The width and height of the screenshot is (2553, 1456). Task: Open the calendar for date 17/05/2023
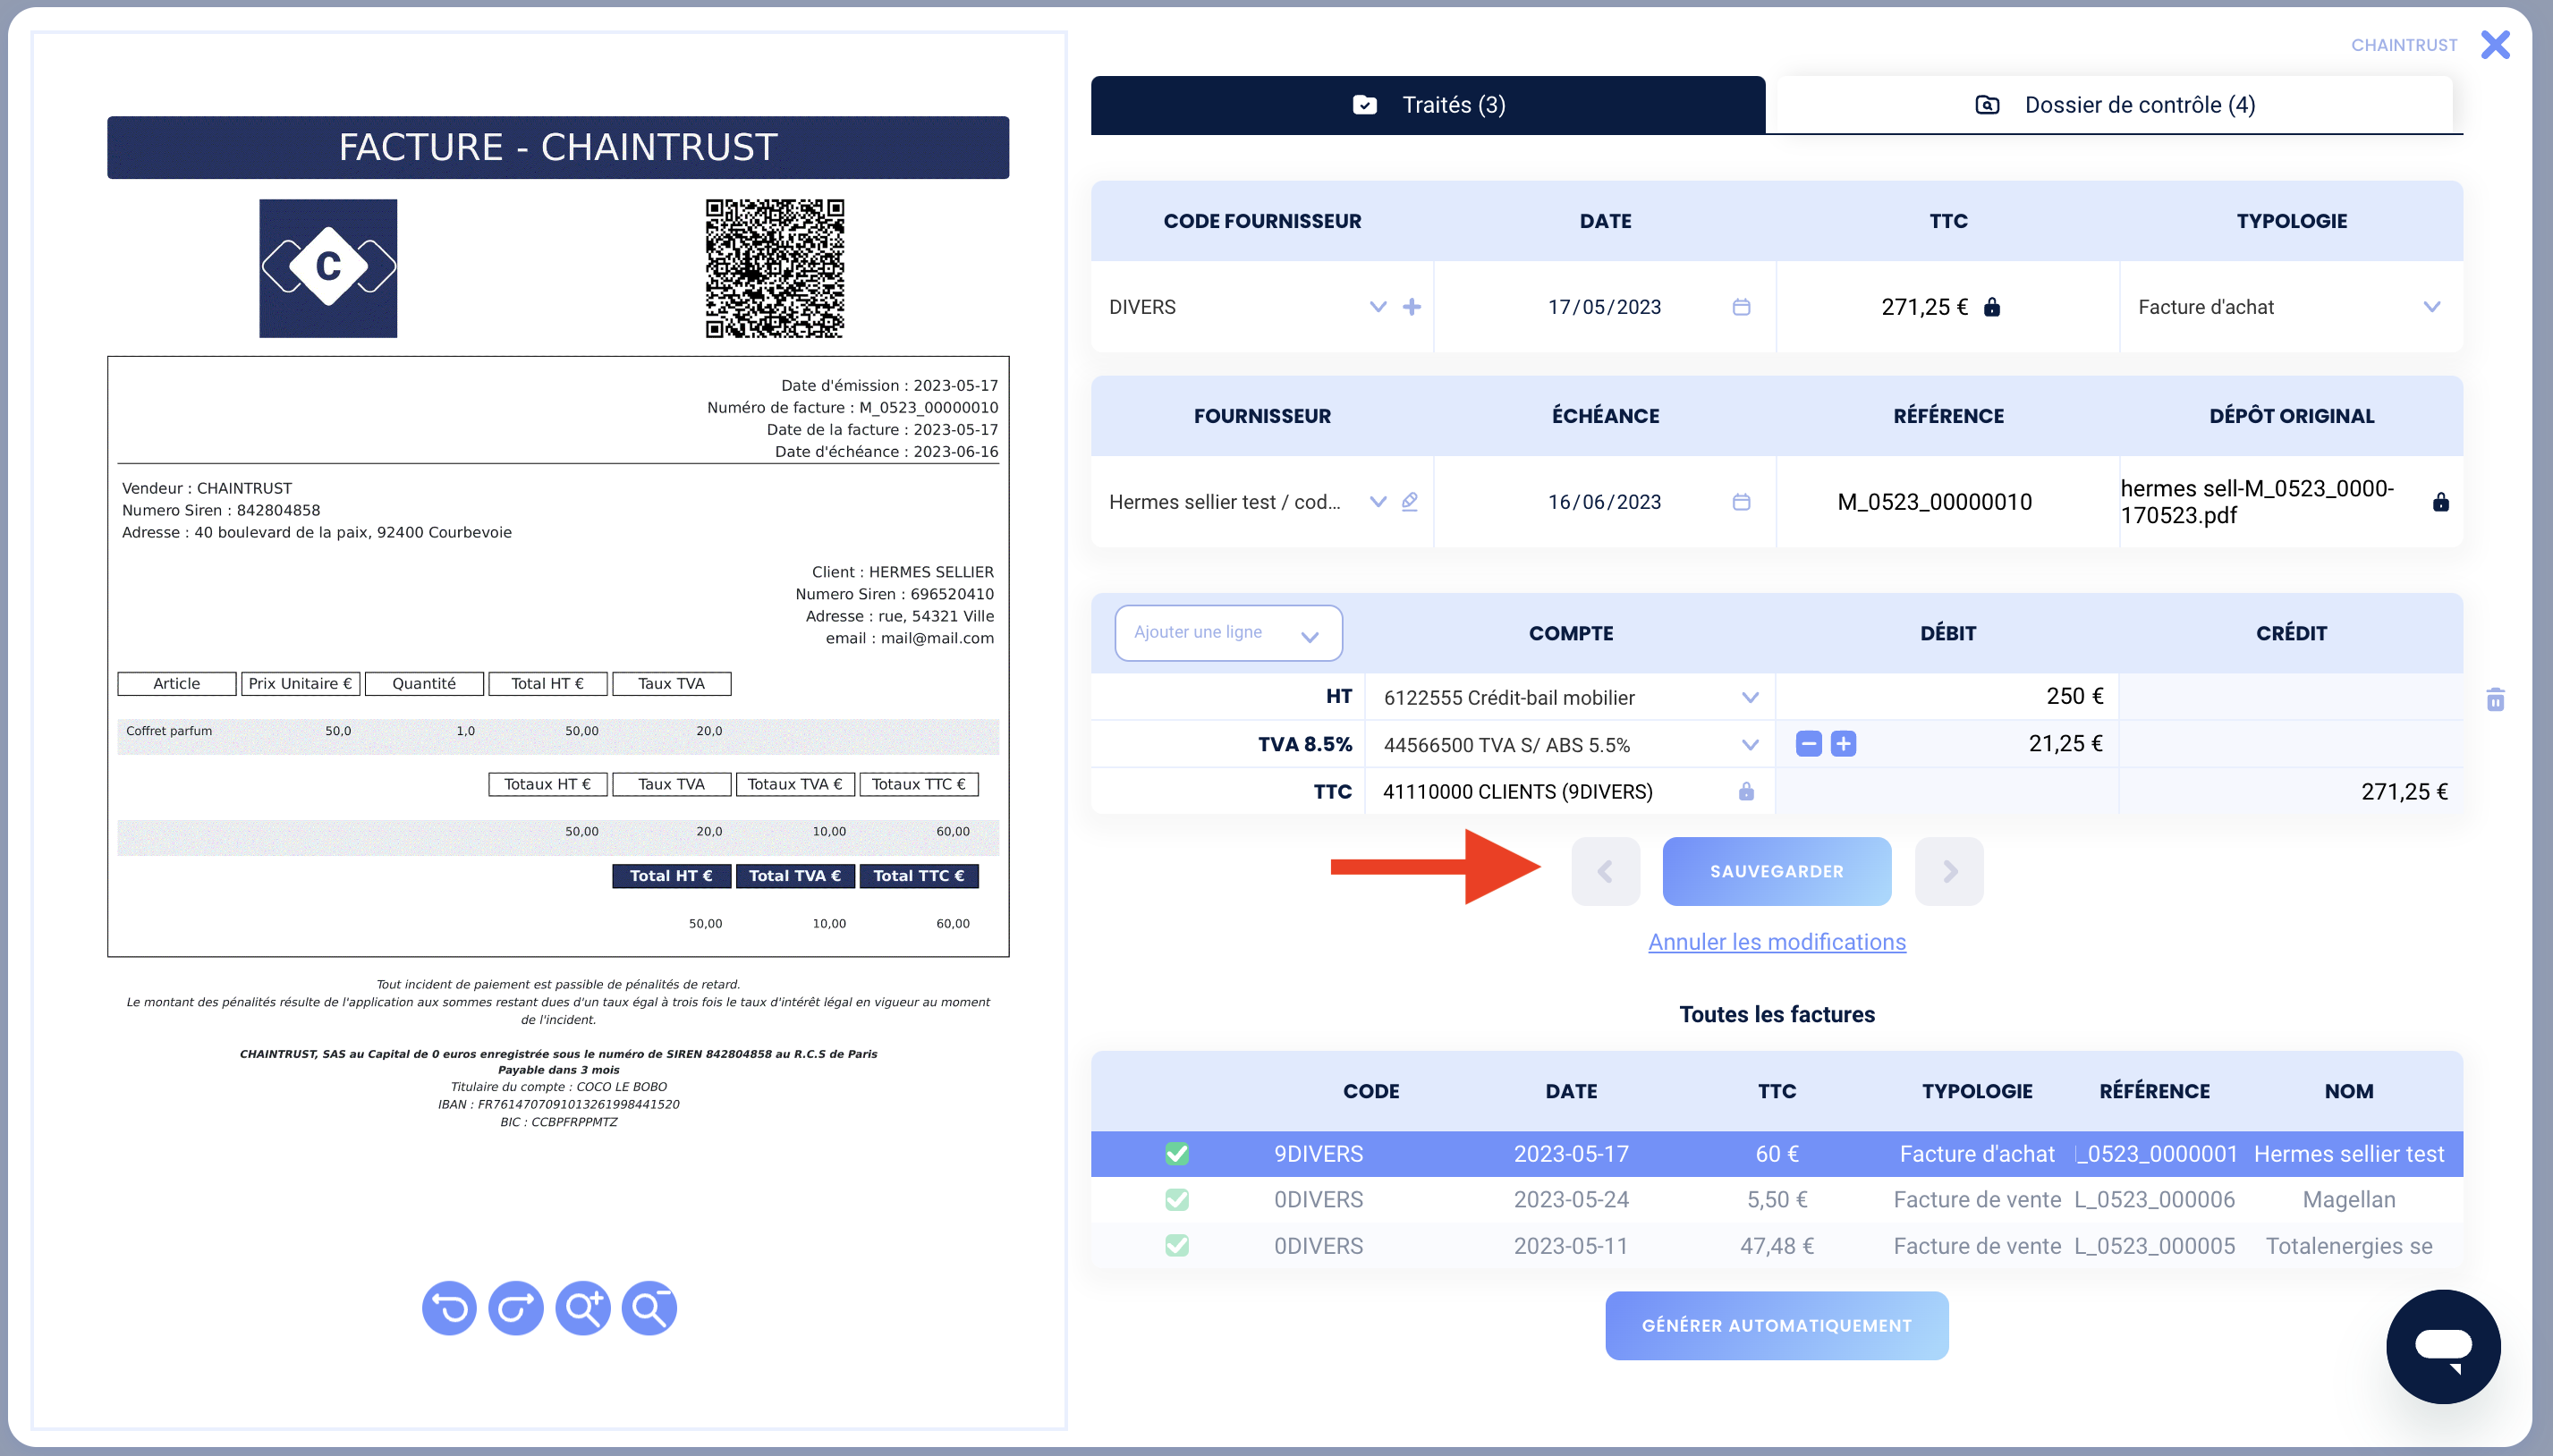click(x=1741, y=307)
